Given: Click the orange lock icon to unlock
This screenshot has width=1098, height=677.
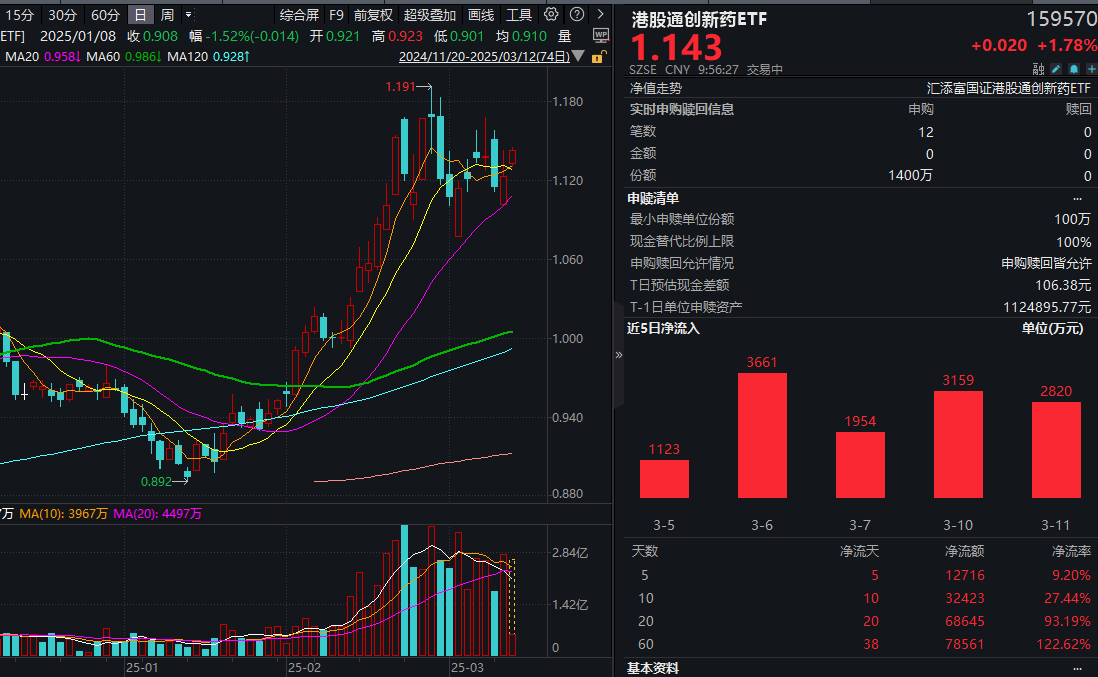Looking at the screenshot, I should tap(597, 57).
